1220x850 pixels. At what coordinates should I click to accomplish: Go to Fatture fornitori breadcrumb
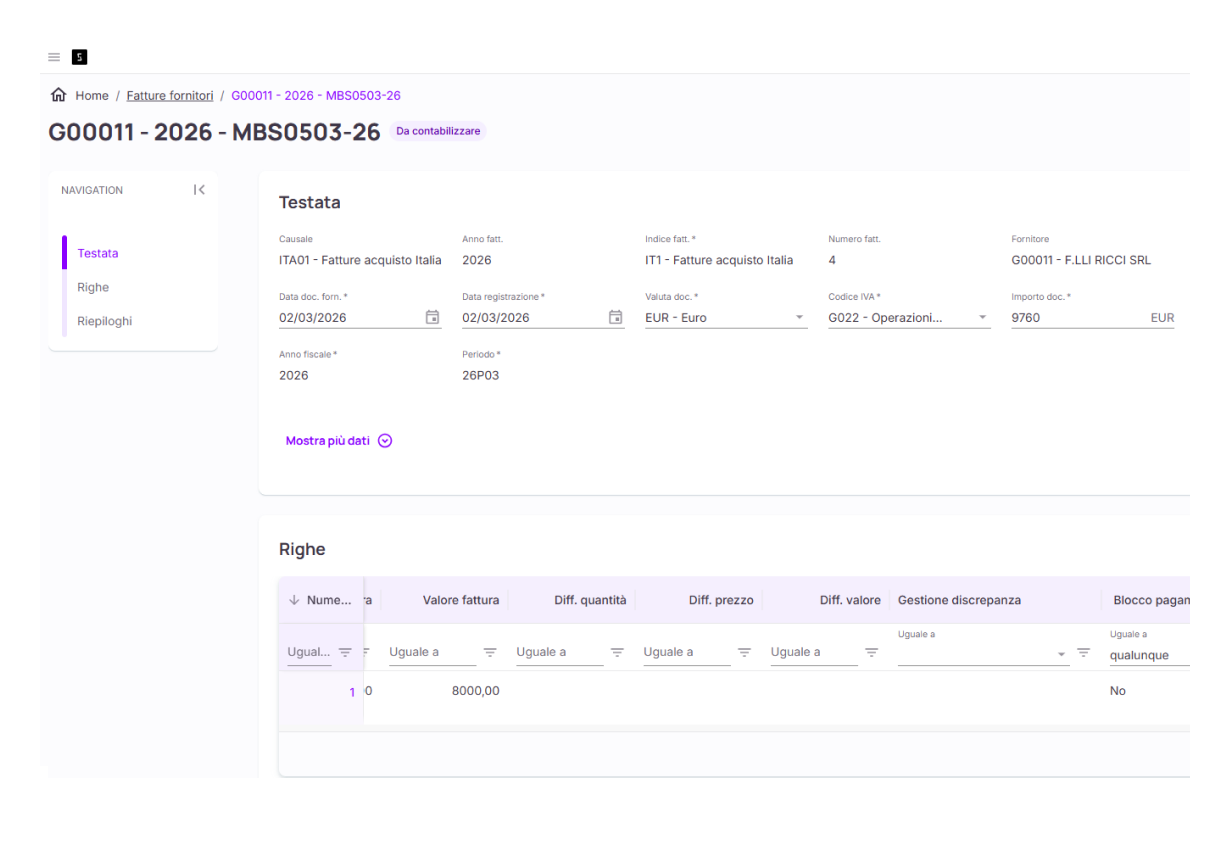point(170,95)
